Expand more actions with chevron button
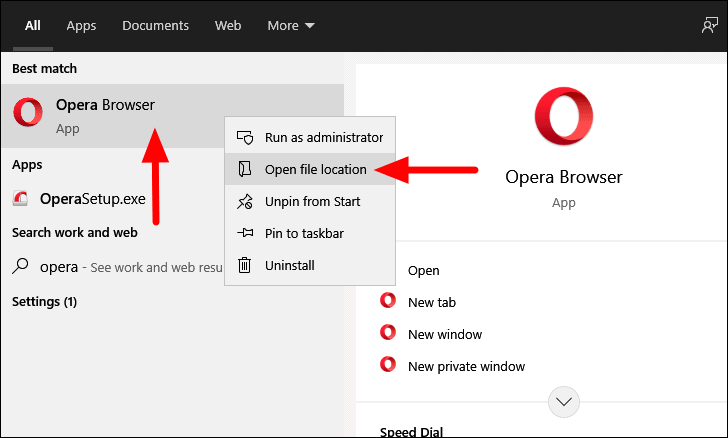Viewport: 728px width, 438px height. coord(564,402)
